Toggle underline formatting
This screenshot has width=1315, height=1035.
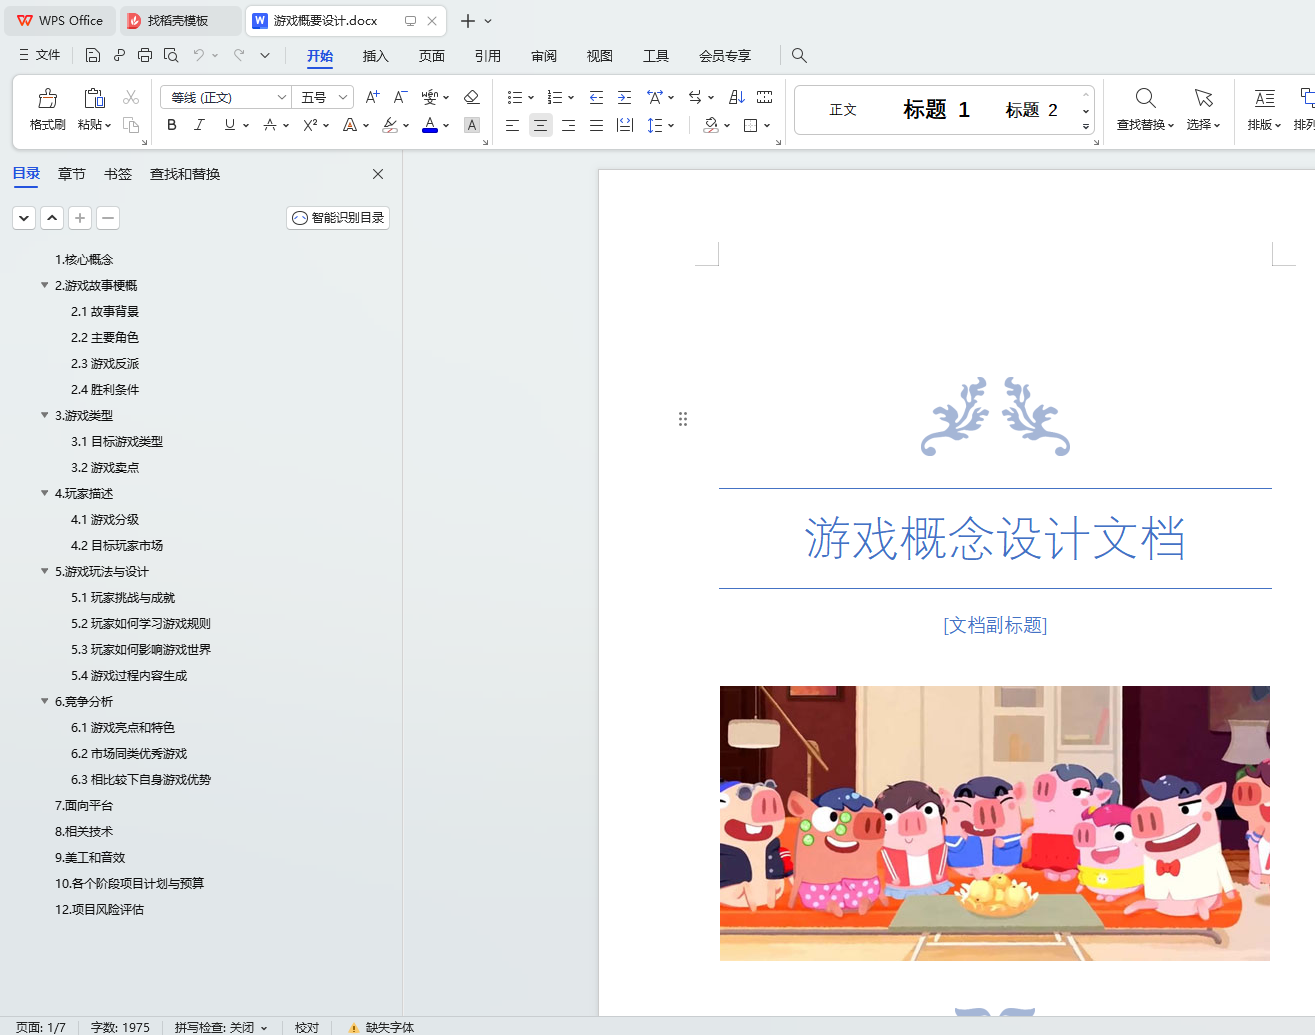click(230, 125)
